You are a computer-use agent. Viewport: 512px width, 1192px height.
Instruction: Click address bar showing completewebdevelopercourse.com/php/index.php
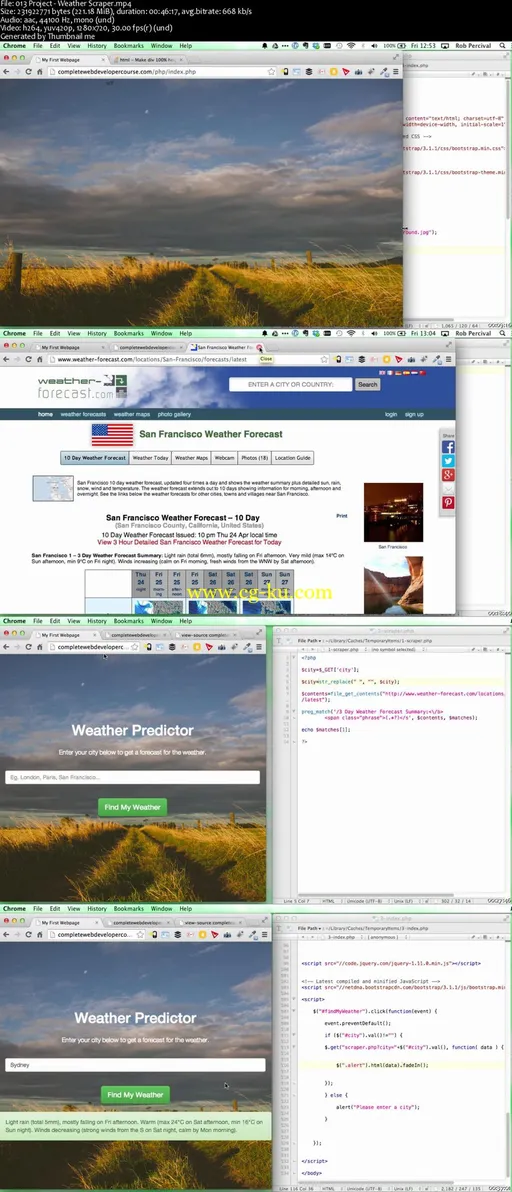coord(156,71)
